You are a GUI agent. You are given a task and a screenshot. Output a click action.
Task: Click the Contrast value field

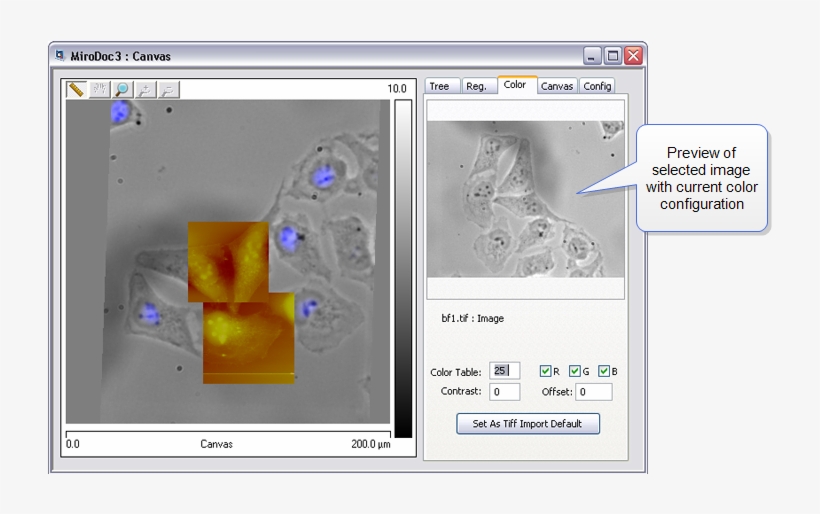coord(504,392)
